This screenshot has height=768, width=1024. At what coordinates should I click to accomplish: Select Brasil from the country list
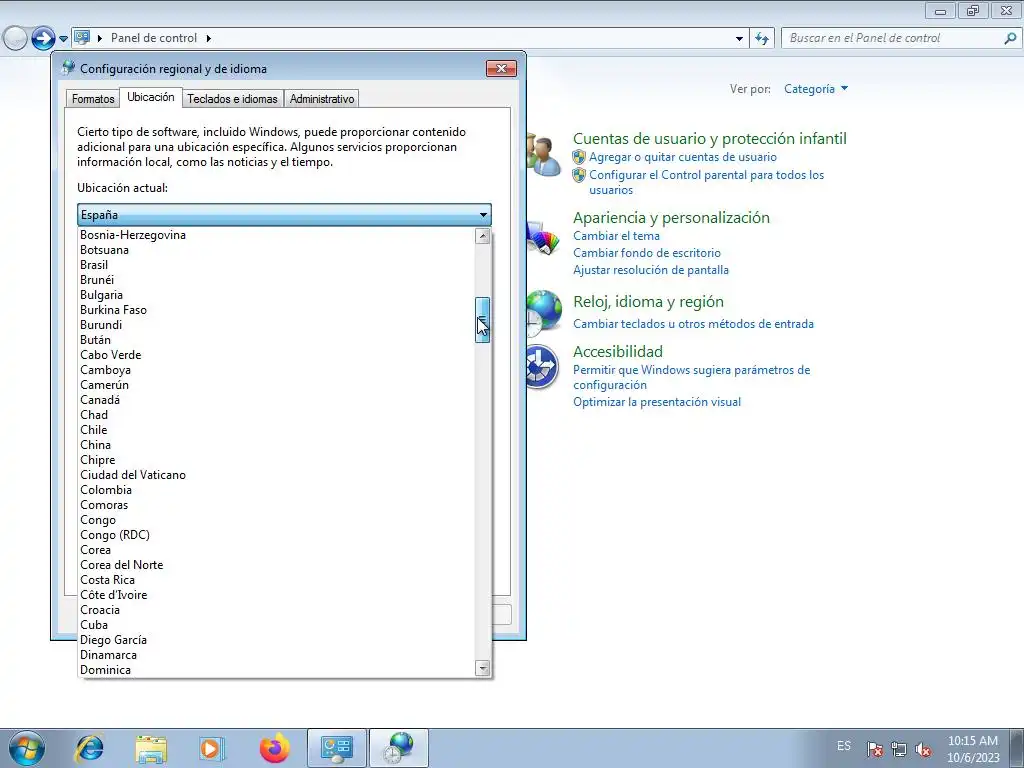coord(276,265)
